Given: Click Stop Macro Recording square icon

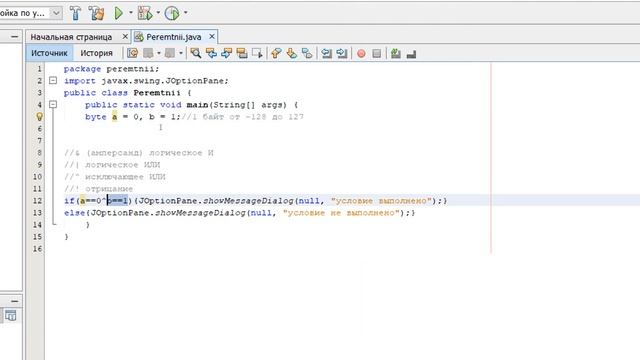Looking at the screenshot, I should coord(377,53).
